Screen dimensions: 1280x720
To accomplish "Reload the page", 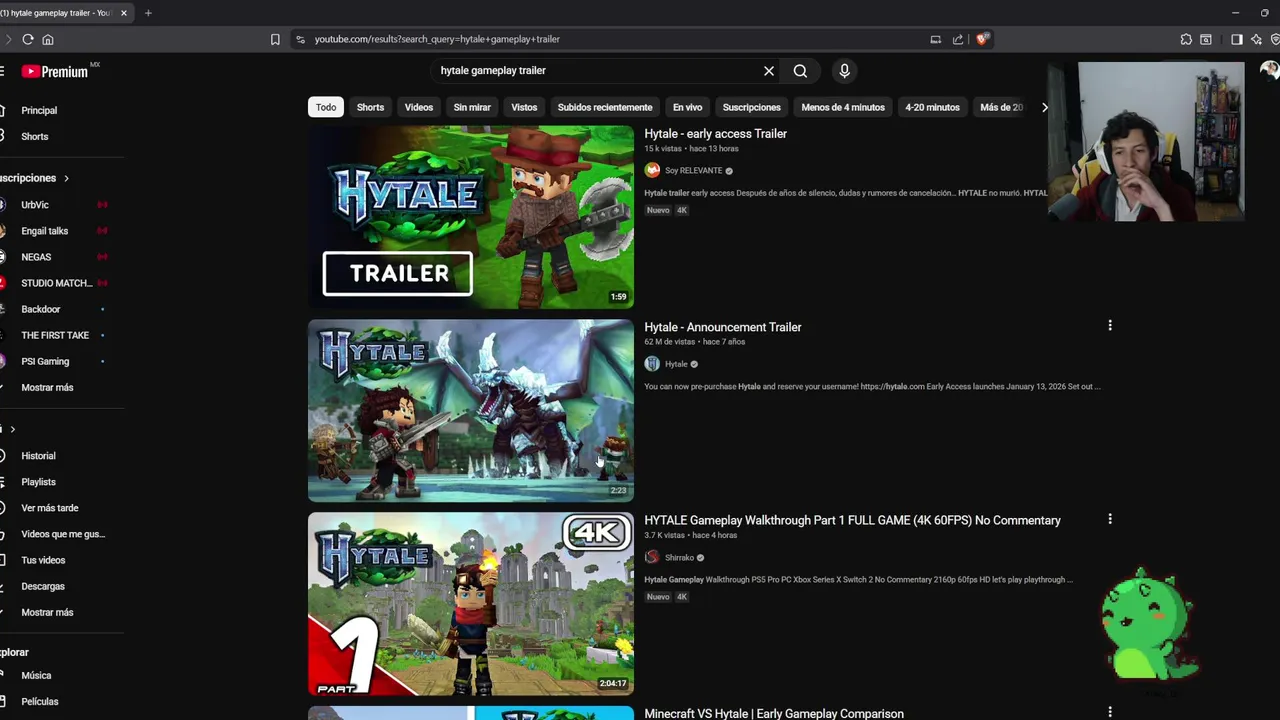I will 28,39.
